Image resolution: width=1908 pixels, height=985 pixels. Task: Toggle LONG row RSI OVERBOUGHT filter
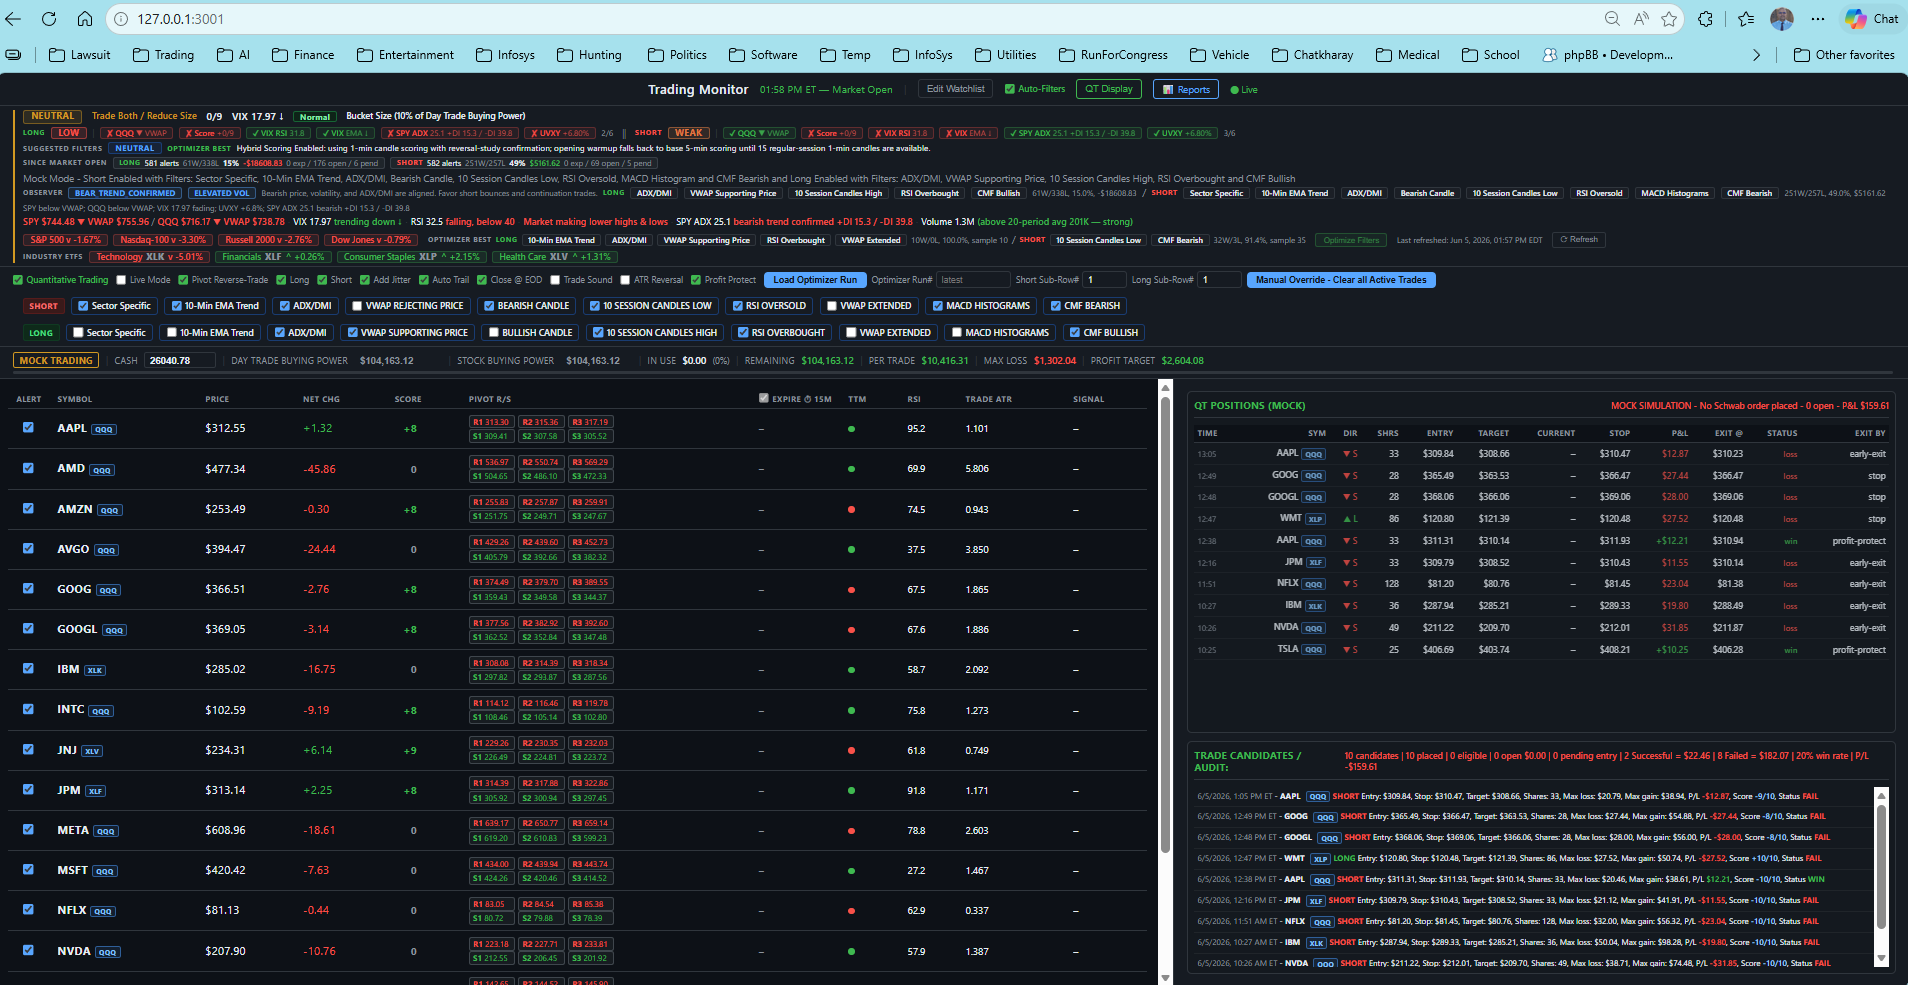(742, 333)
